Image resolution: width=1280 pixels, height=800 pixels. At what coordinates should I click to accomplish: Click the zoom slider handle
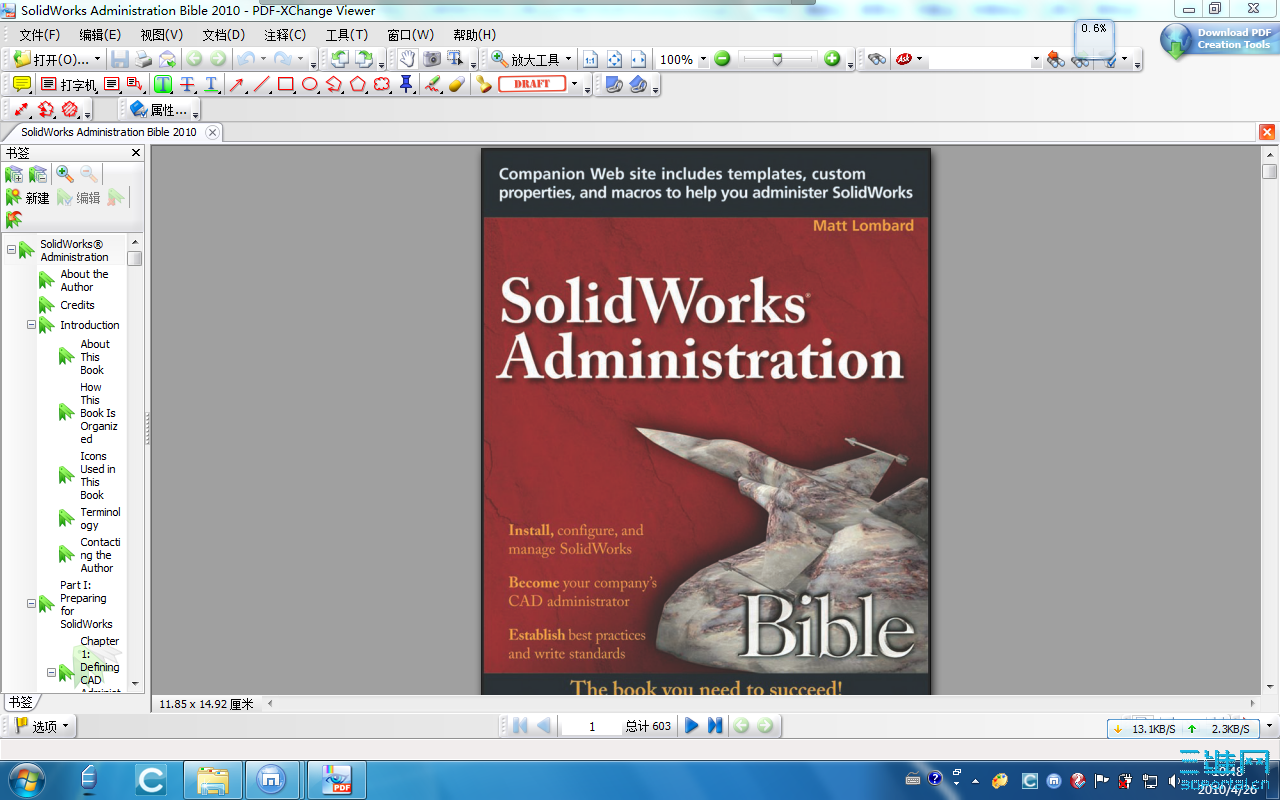point(777,59)
